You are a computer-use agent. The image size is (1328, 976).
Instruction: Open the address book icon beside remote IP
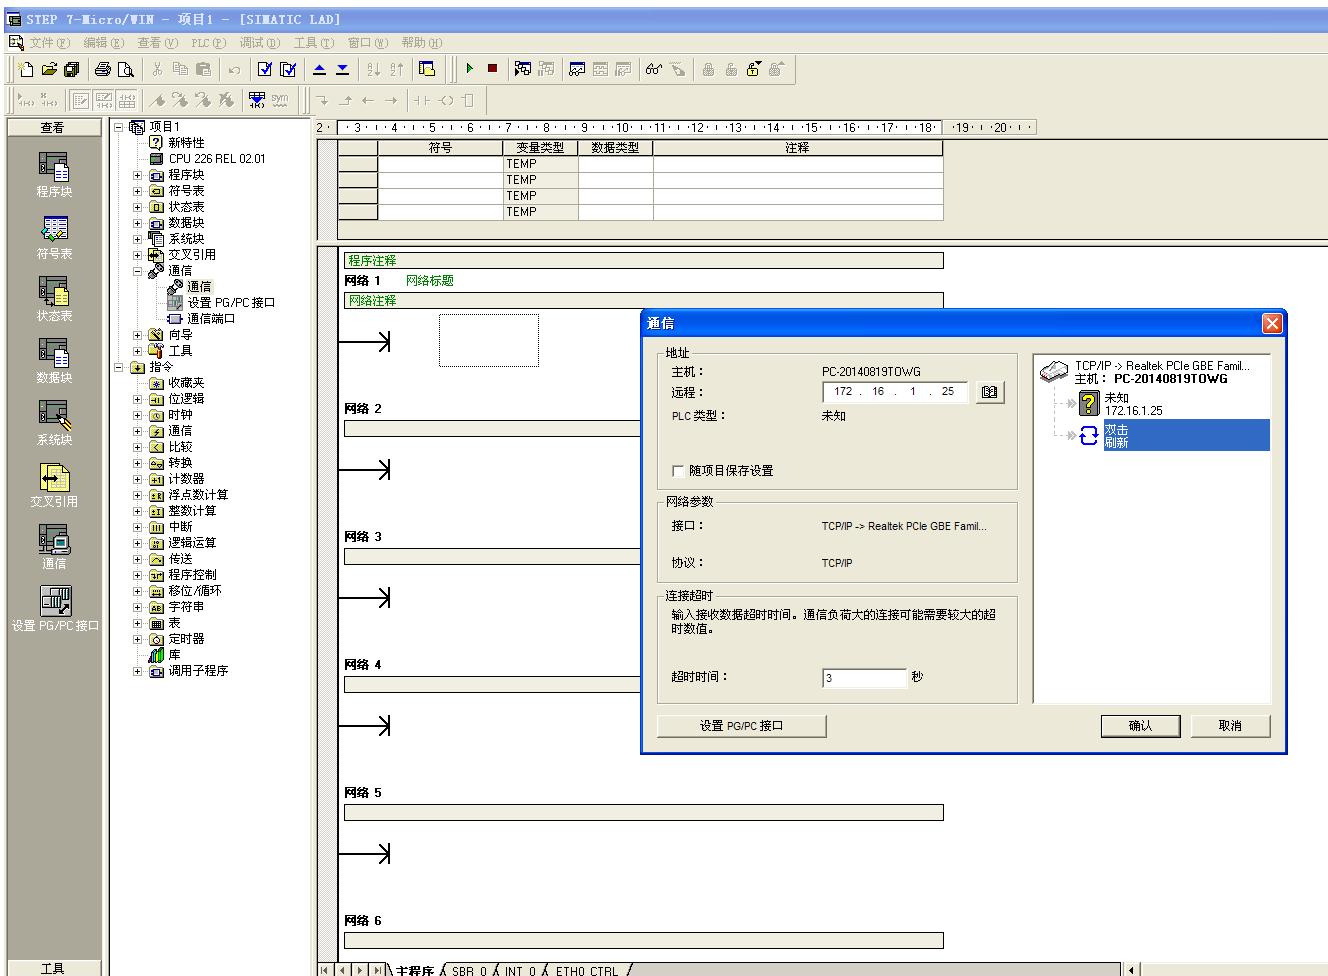tap(989, 392)
